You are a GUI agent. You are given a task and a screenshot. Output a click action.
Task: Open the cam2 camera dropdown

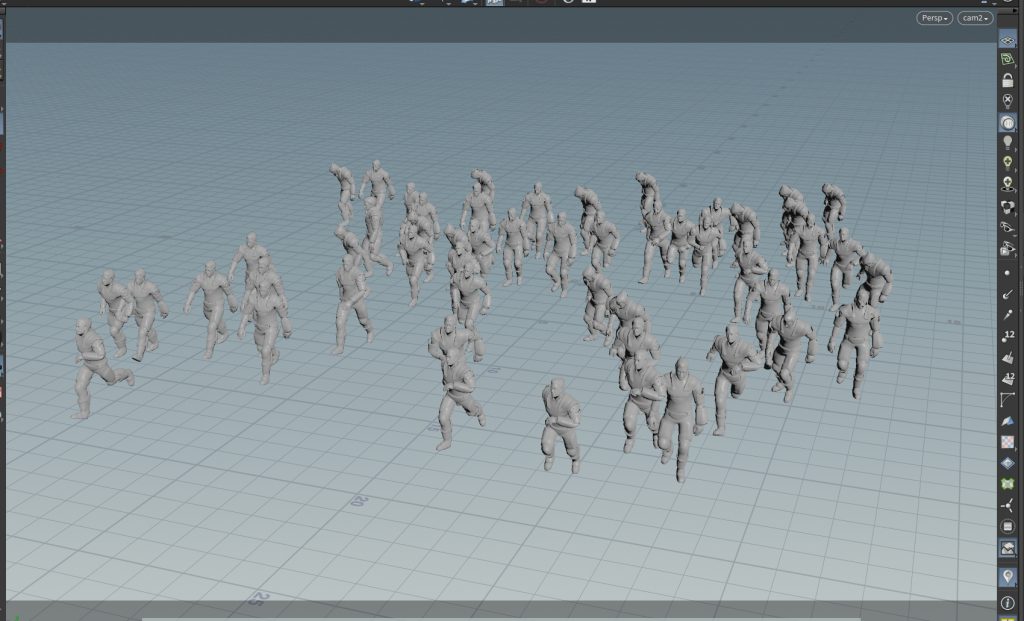pyautogui.click(x=975, y=18)
